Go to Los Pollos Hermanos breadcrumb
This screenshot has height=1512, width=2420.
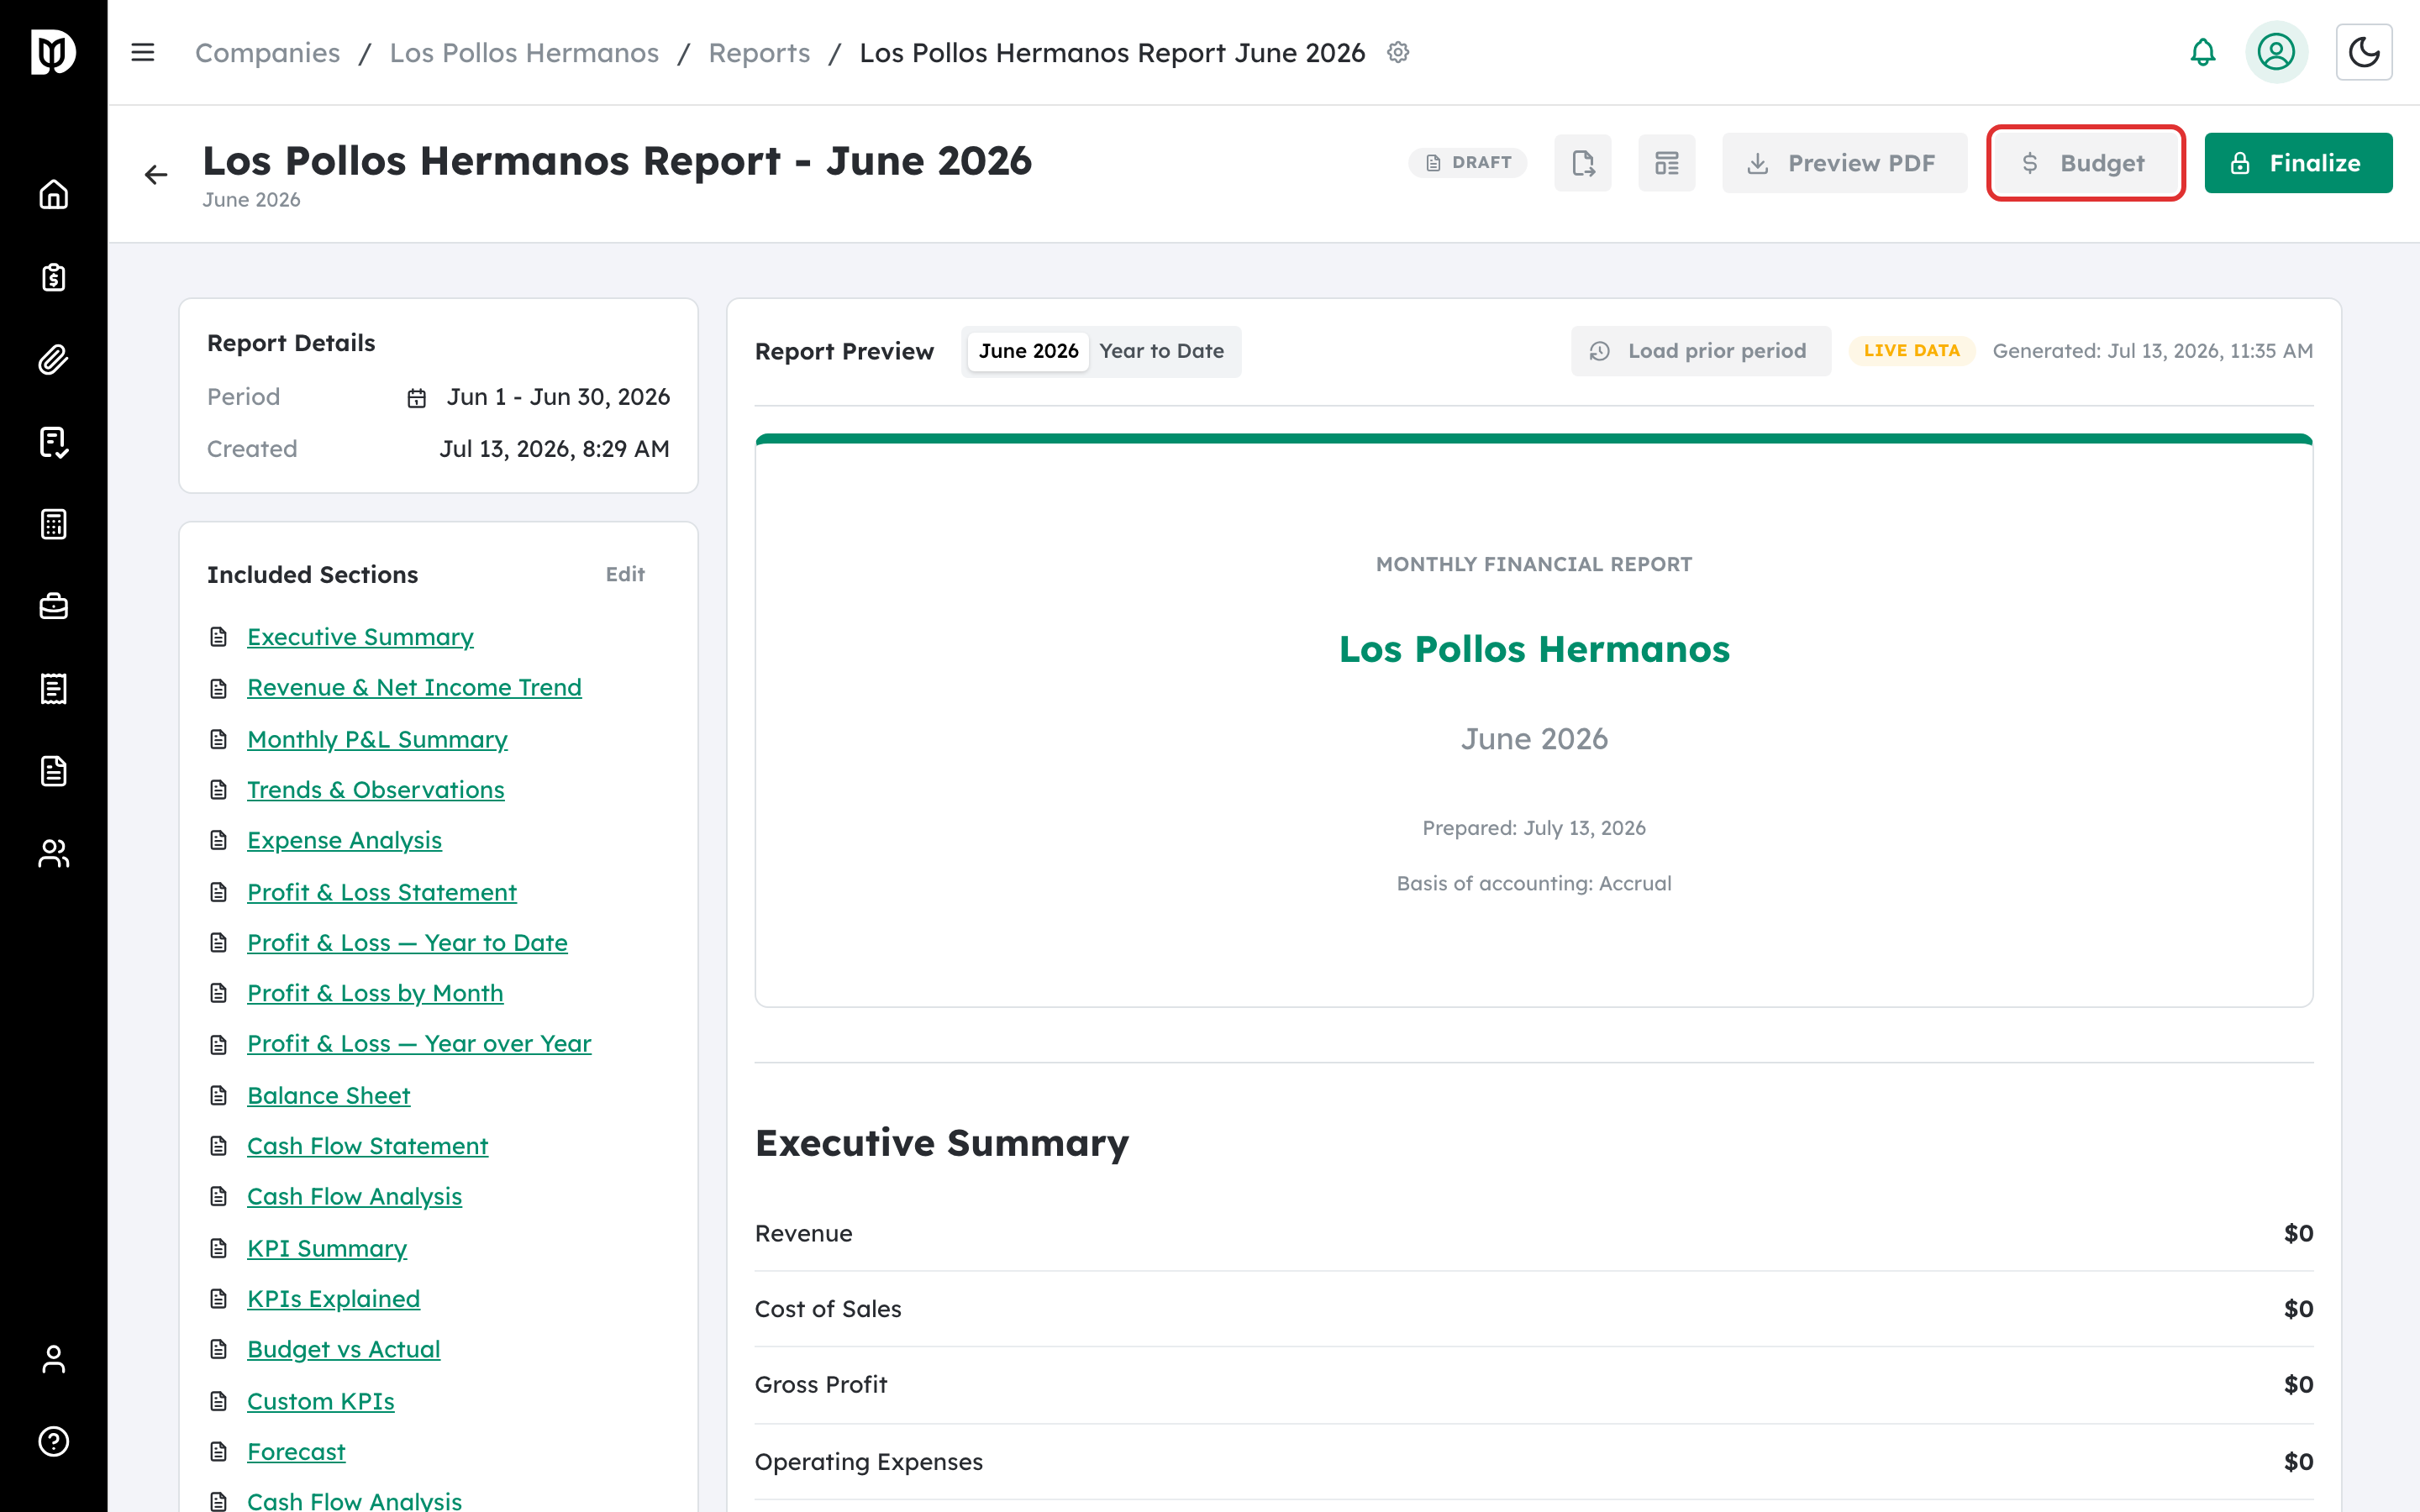[524, 53]
